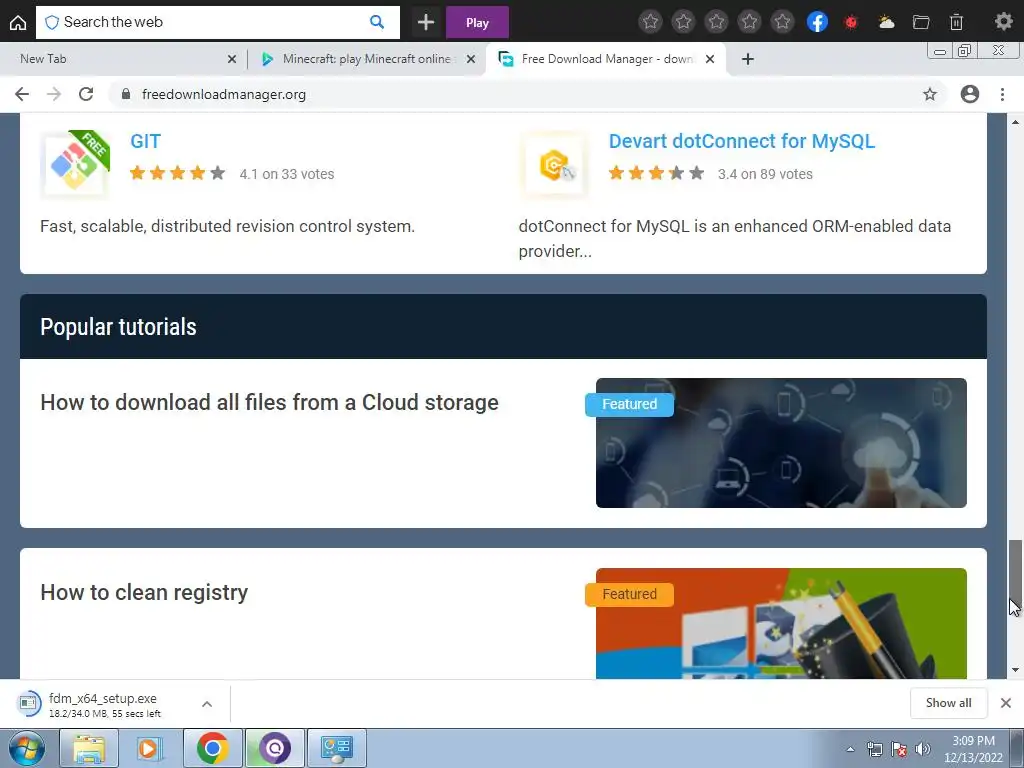This screenshot has width=1024, height=768.
Task: Click the folder icon in top toolbar
Action: [921, 22]
